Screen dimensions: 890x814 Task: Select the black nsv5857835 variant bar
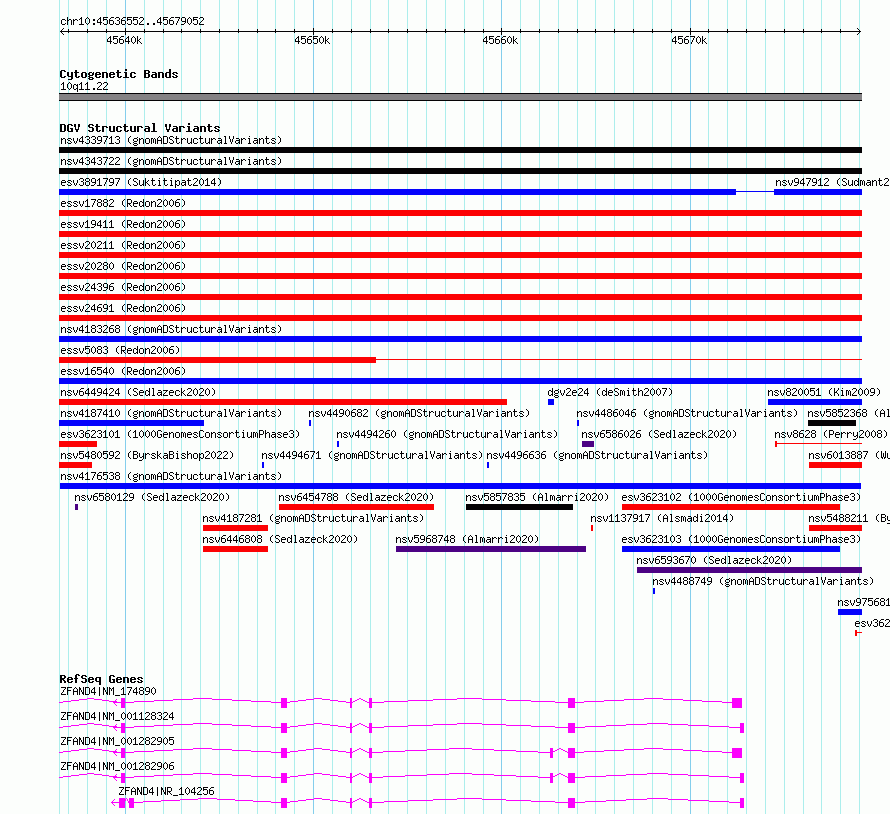pyautogui.click(x=519, y=507)
